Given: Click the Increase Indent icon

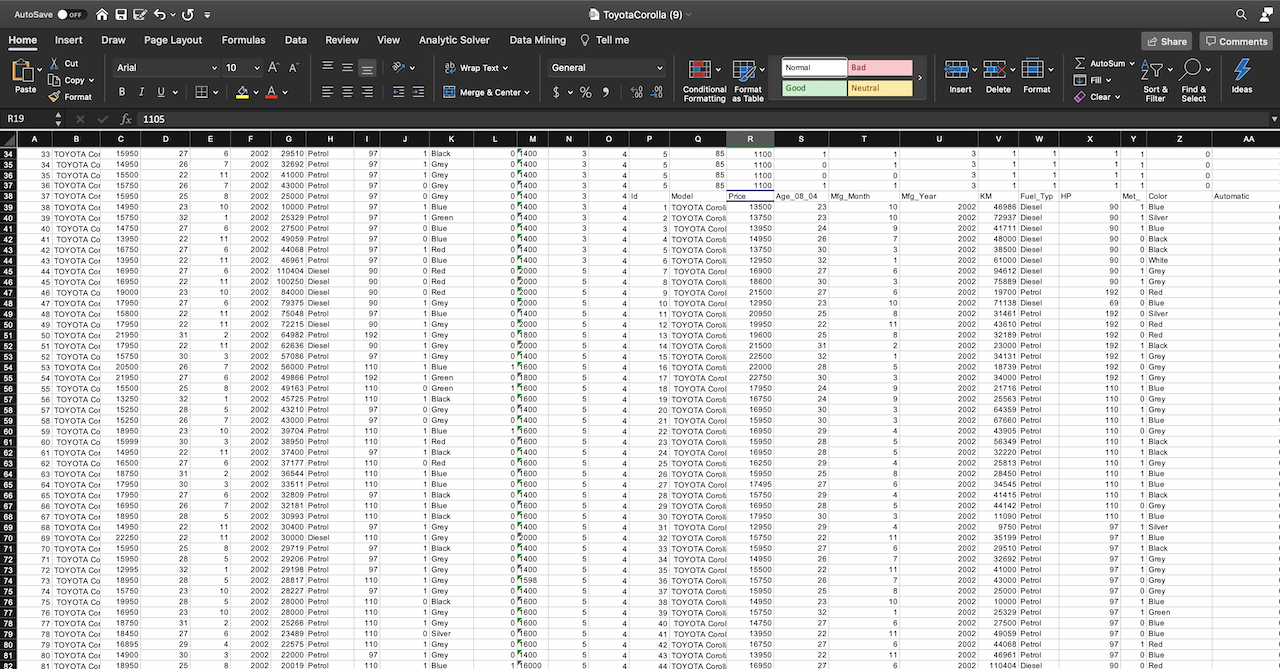Looking at the screenshot, I should point(417,92).
